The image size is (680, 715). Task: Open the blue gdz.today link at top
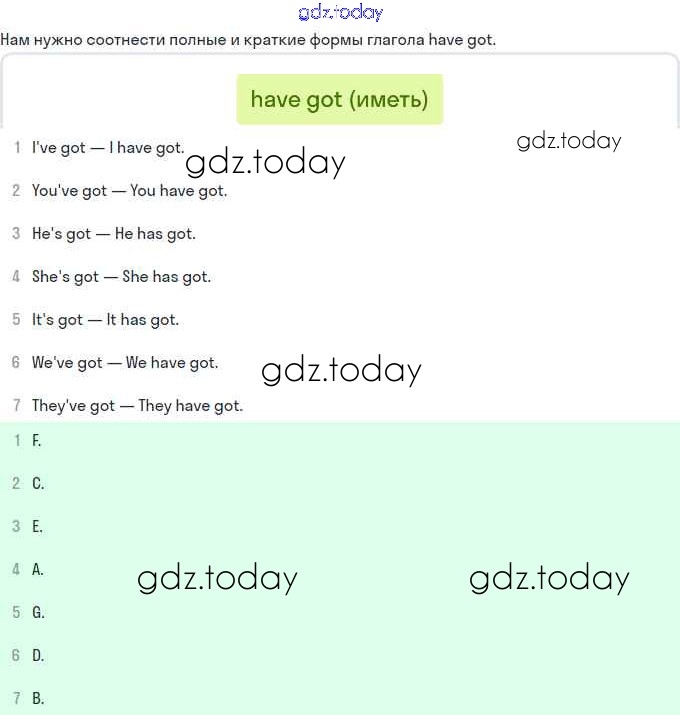point(340,13)
